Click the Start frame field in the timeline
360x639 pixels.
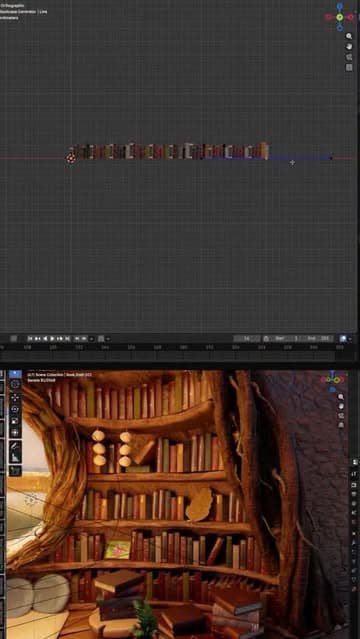(x=287, y=339)
